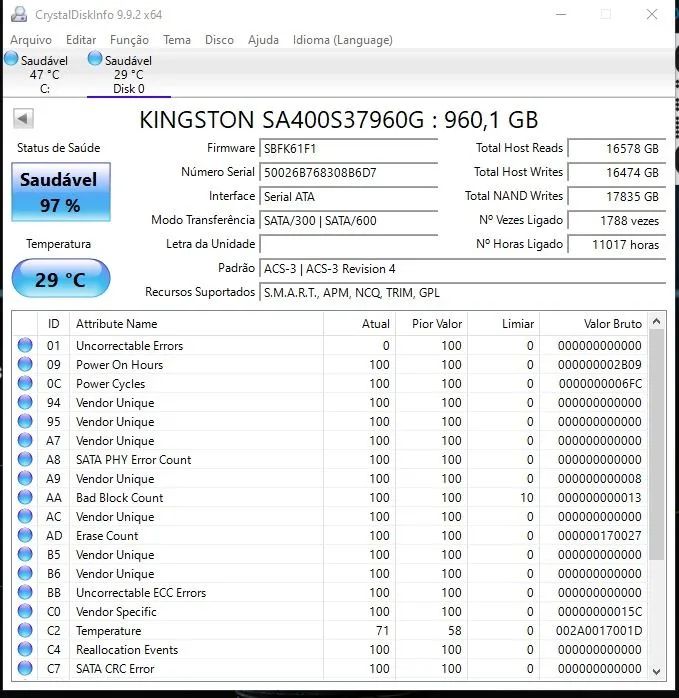The image size is (679, 698).
Task: Click status icon of SATA PHY Error Count row
Action: [25, 459]
